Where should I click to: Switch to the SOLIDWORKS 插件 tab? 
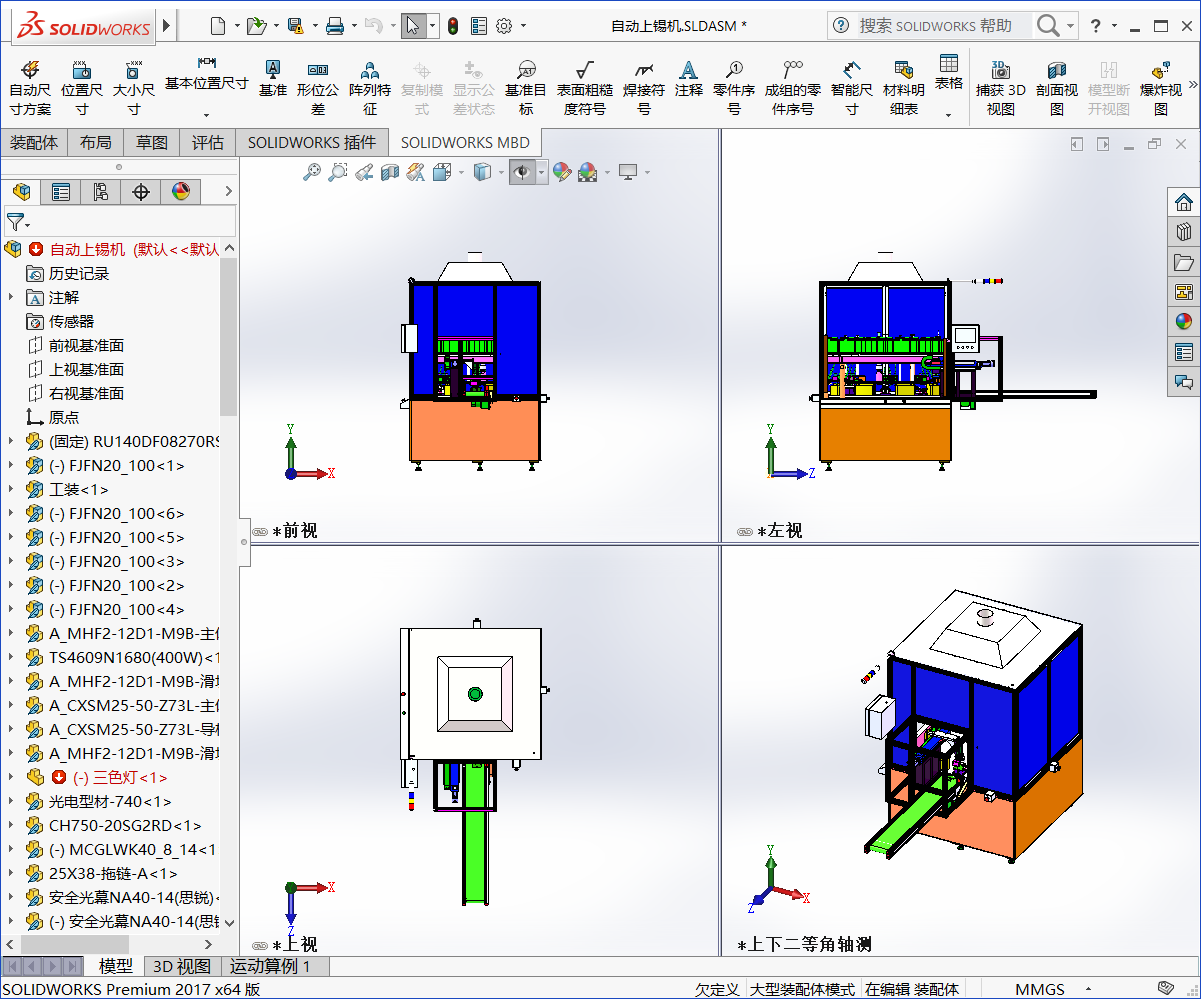pos(312,142)
